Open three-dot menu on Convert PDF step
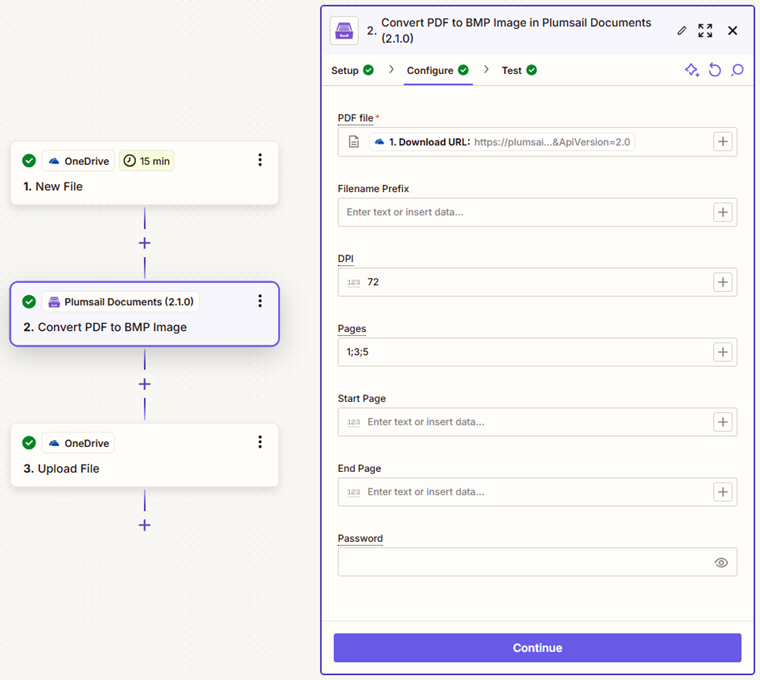The height and width of the screenshot is (680, 760). pos(260,301)
